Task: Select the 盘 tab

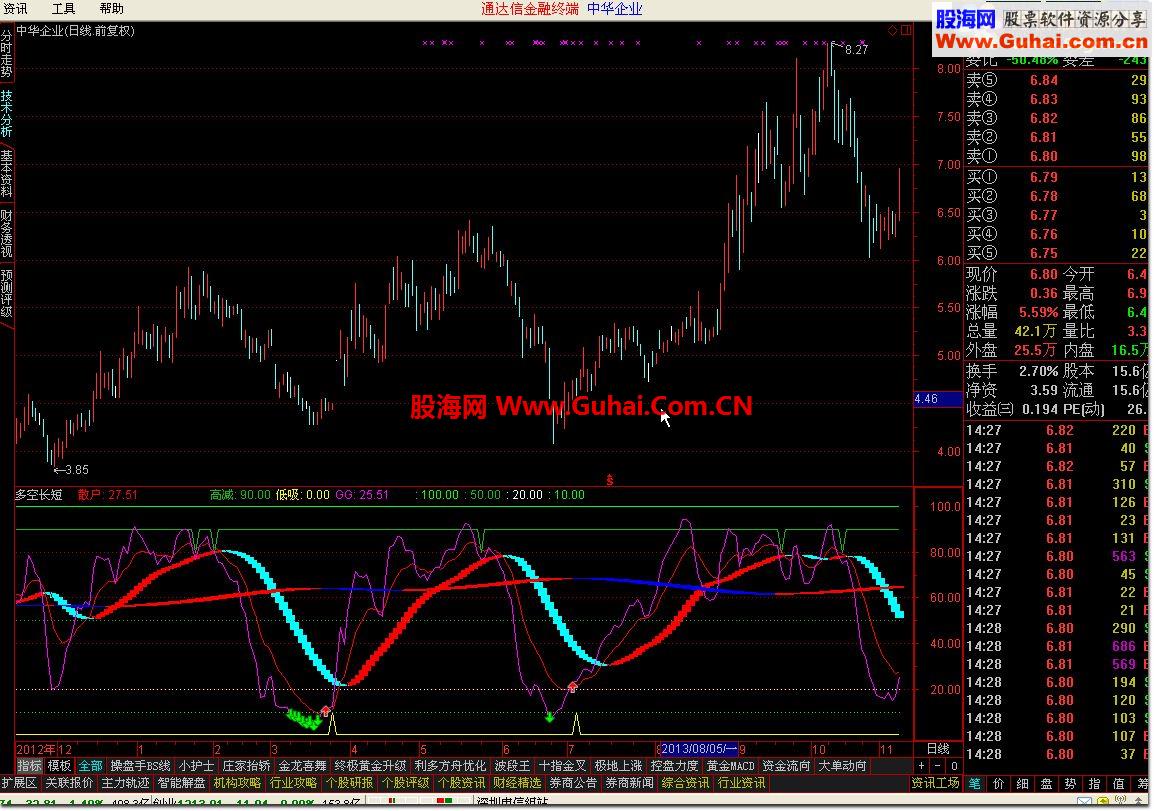Action: (x=1046, y=784)
